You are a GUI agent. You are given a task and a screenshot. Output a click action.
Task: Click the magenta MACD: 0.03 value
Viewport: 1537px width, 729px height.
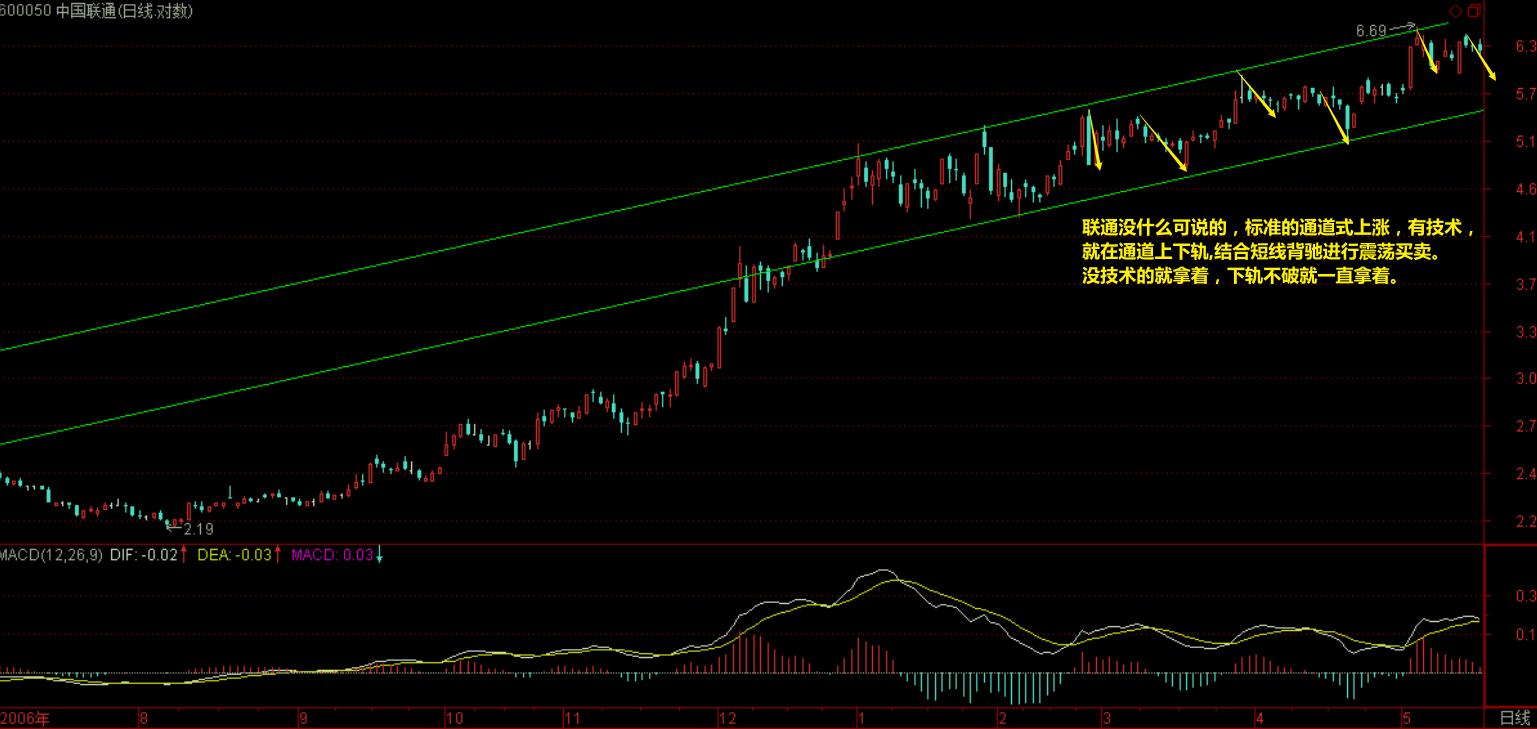point(331,555)
